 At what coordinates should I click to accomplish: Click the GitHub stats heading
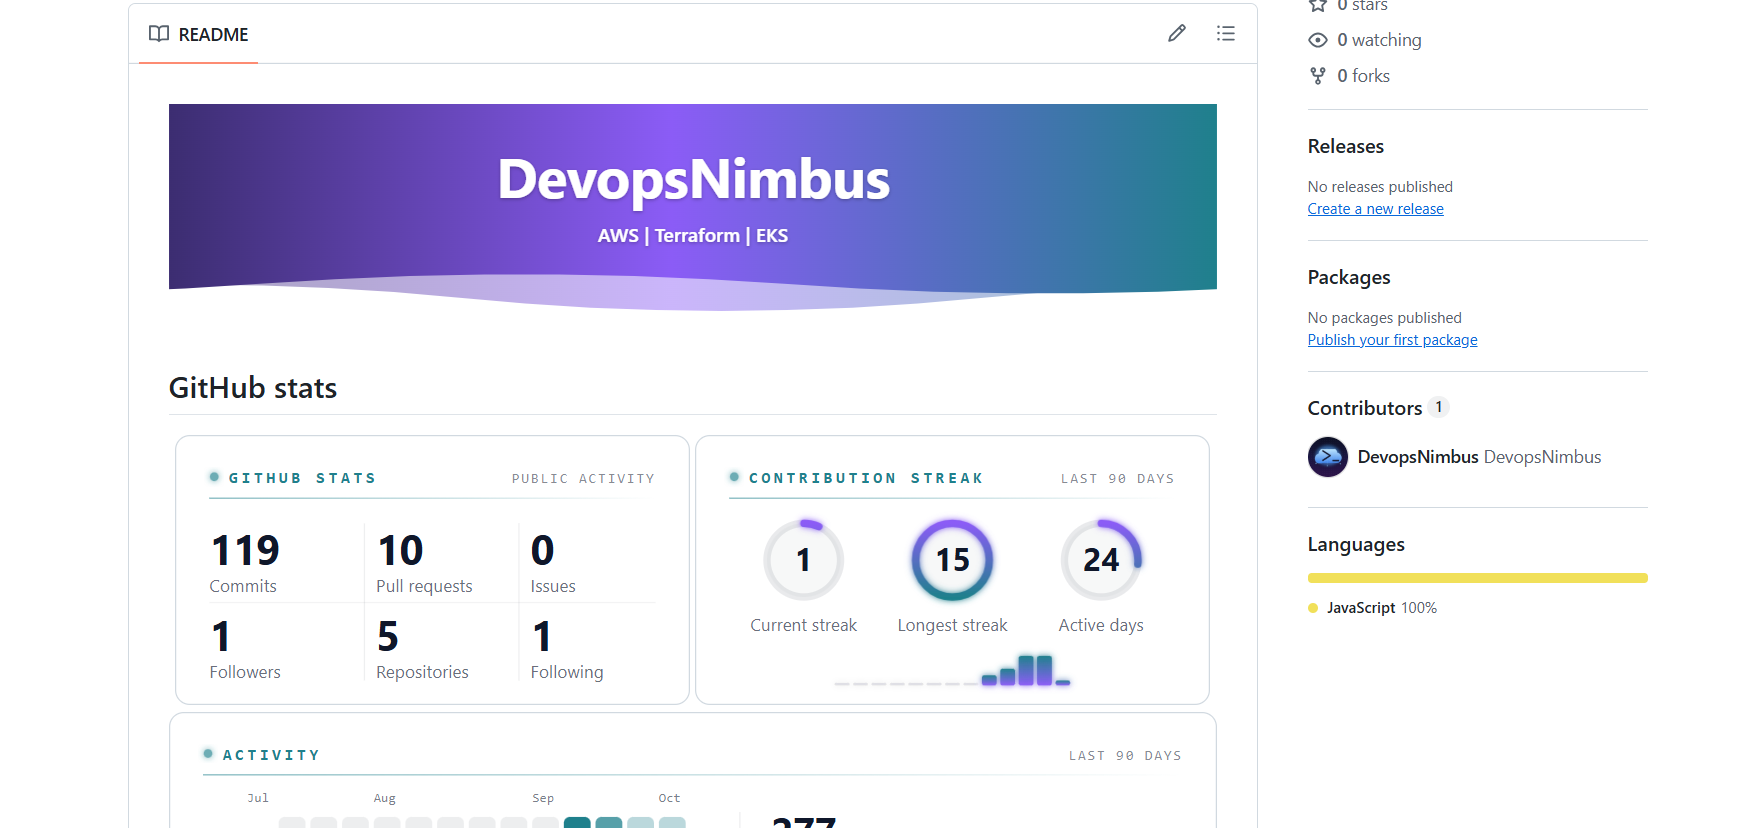[x=253, y=388]
